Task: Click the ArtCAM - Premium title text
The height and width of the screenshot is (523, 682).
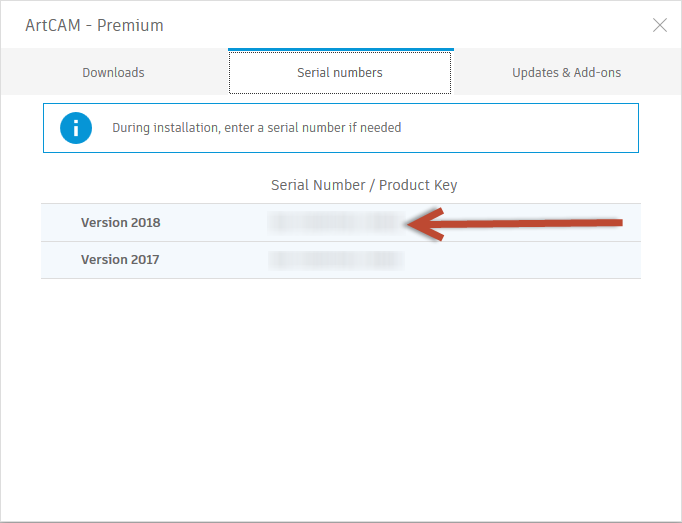Action: (x=94, y=25)
